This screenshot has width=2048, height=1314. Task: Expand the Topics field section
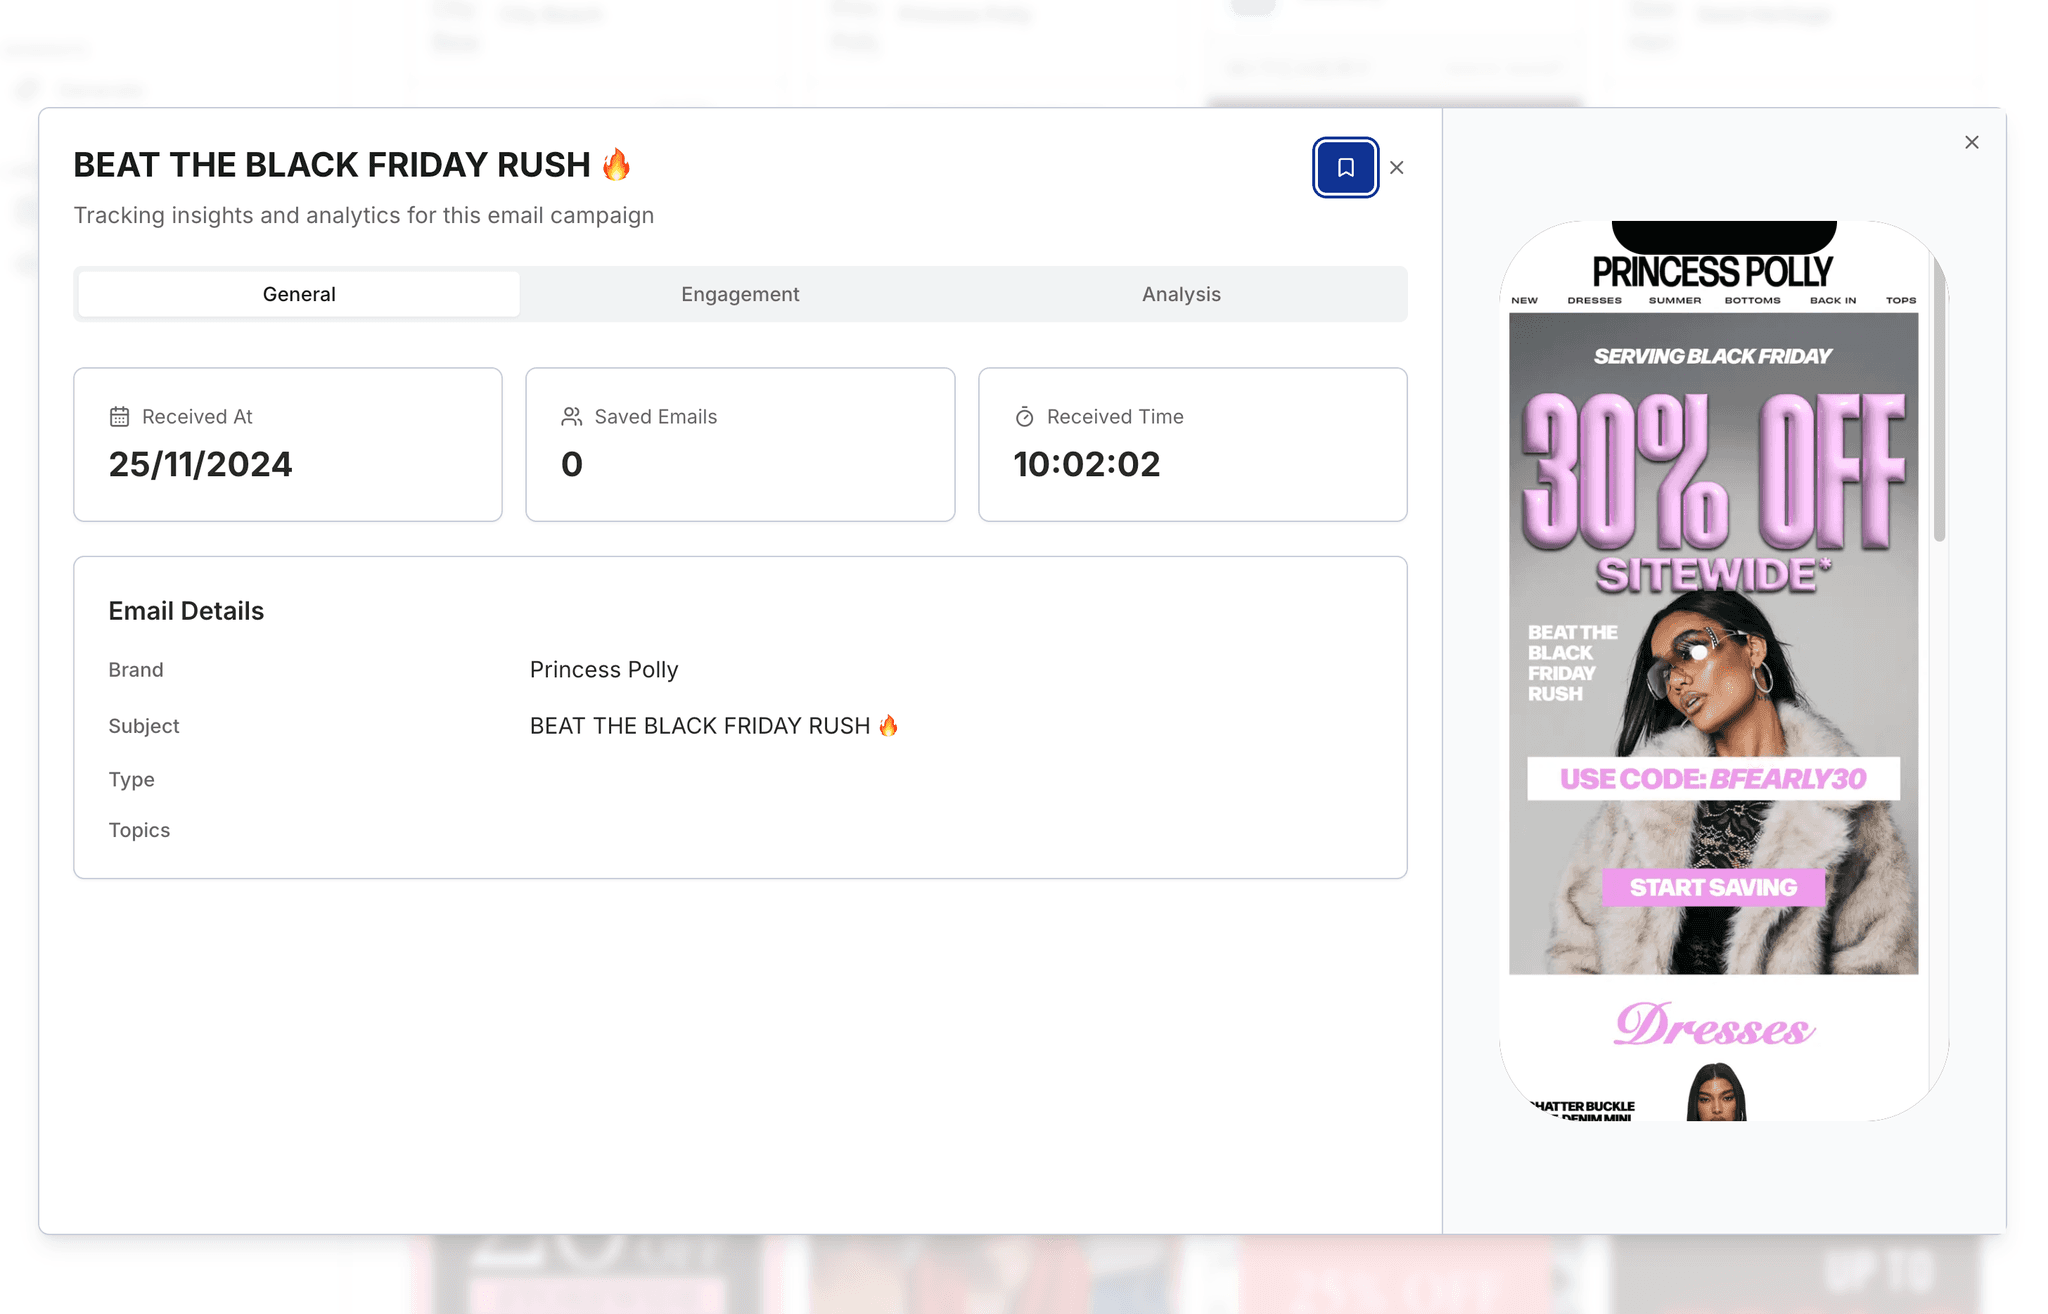point(139,829)
